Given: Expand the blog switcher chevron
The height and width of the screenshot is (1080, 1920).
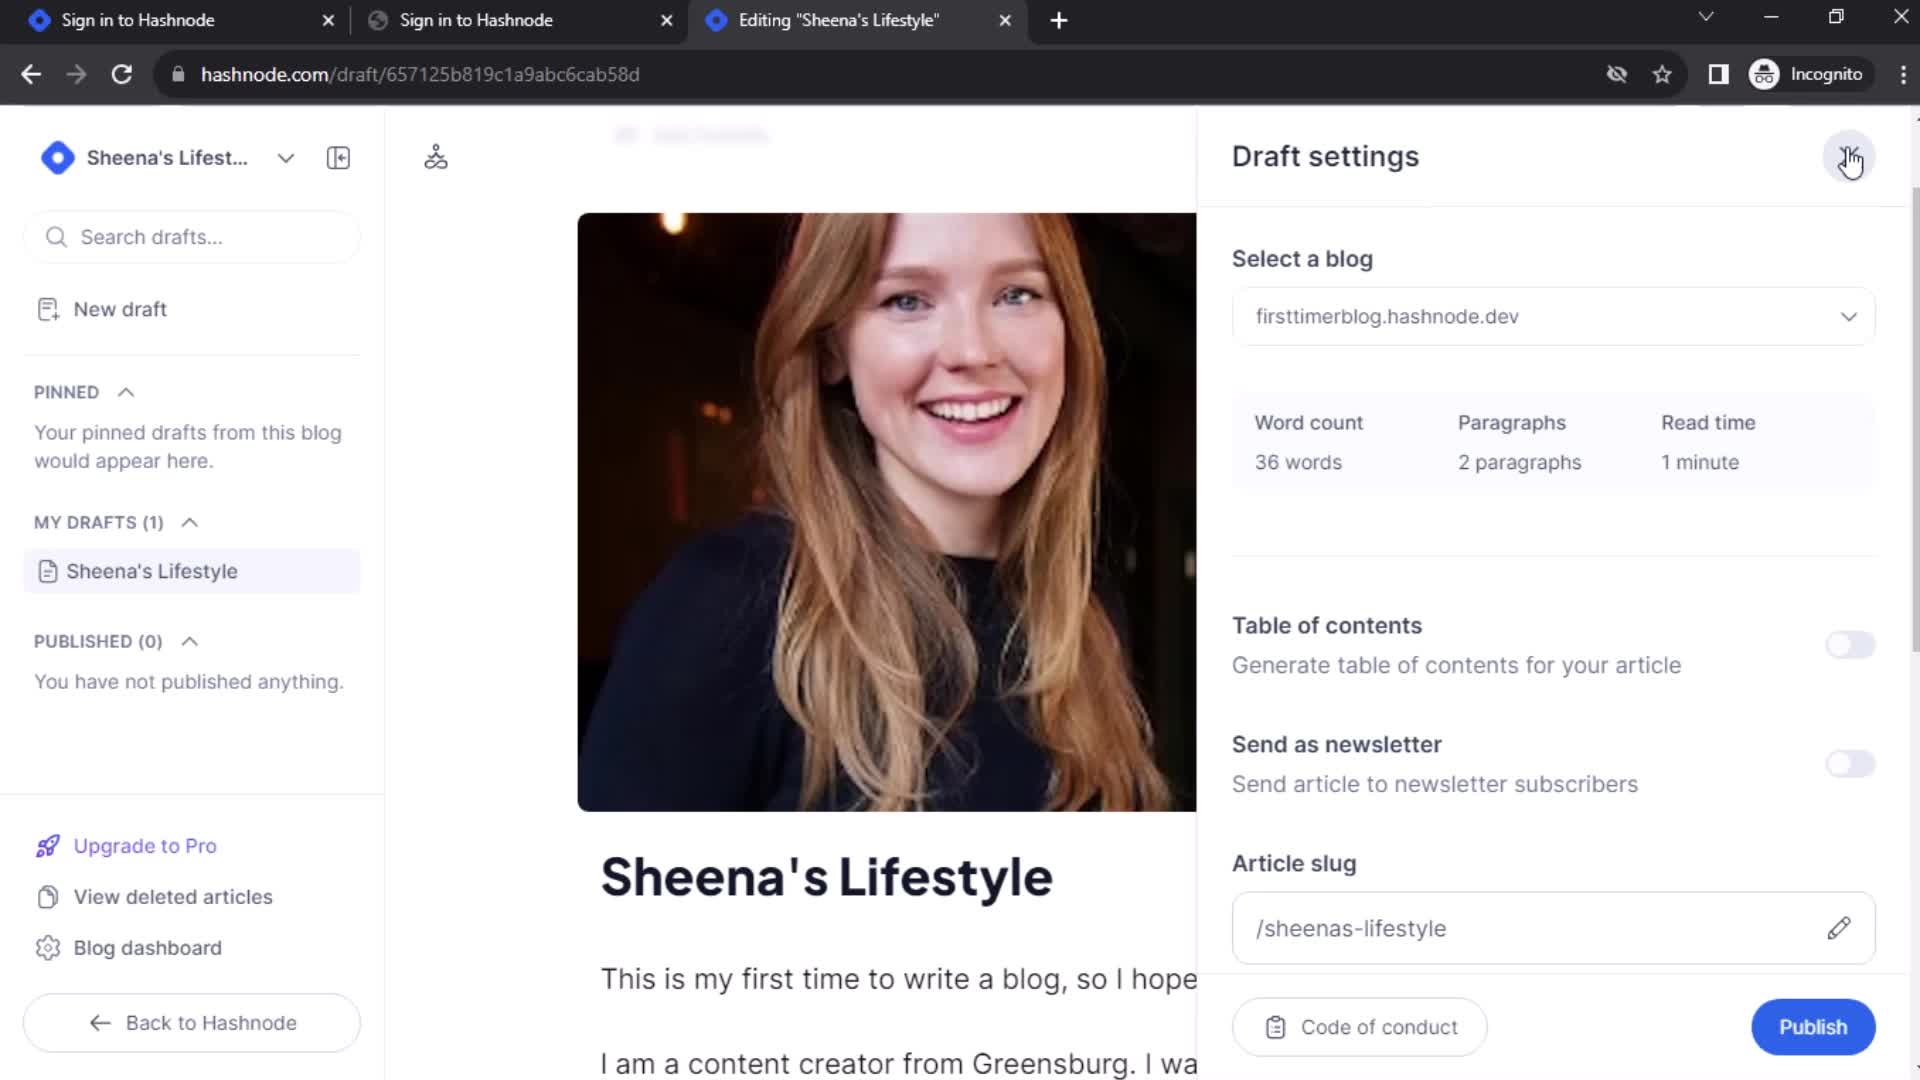Looking at the screenshot, I should 286,158.
